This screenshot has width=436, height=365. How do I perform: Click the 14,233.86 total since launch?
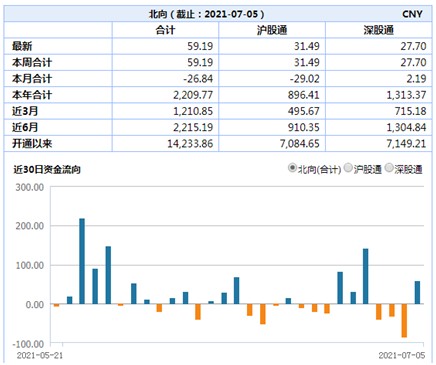(x=190, y=143)
